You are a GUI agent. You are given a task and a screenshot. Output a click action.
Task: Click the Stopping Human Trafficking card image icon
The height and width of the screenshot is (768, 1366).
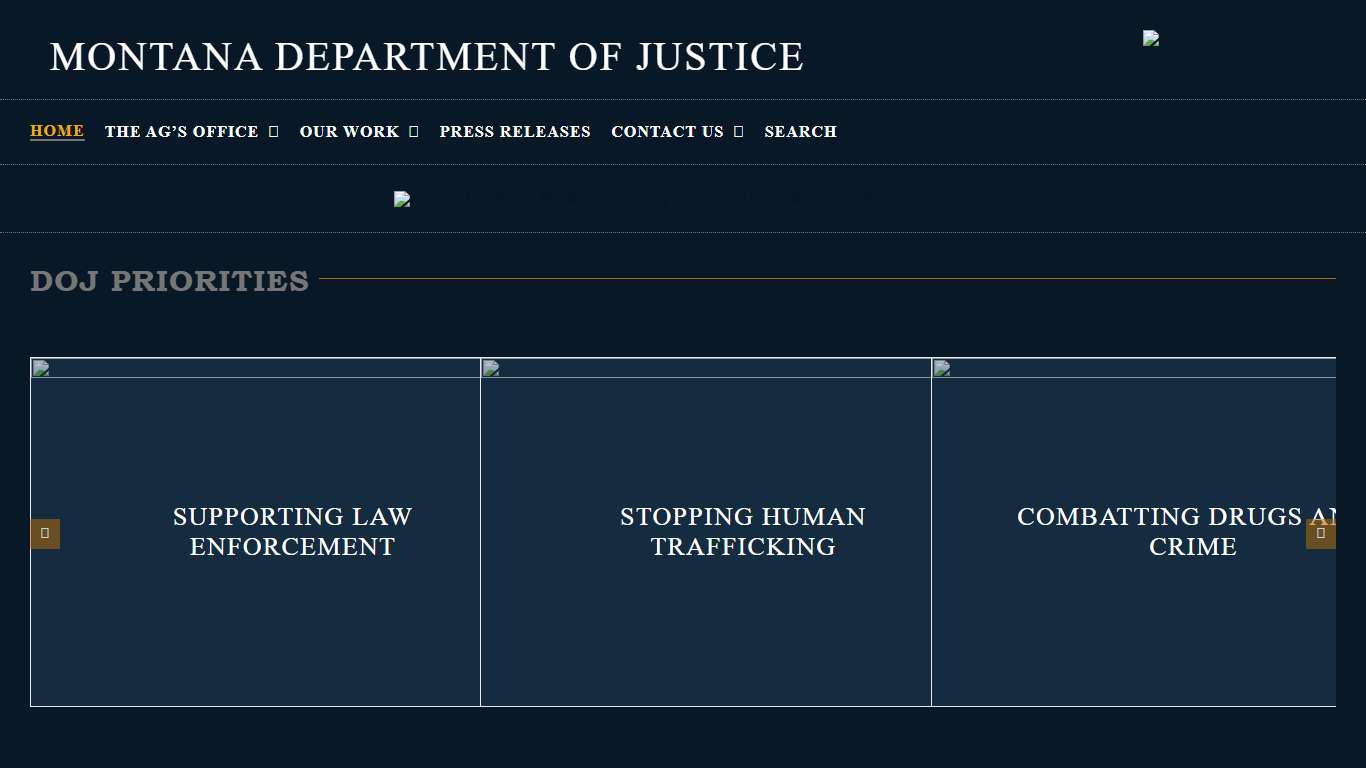(x=491, y=368)
